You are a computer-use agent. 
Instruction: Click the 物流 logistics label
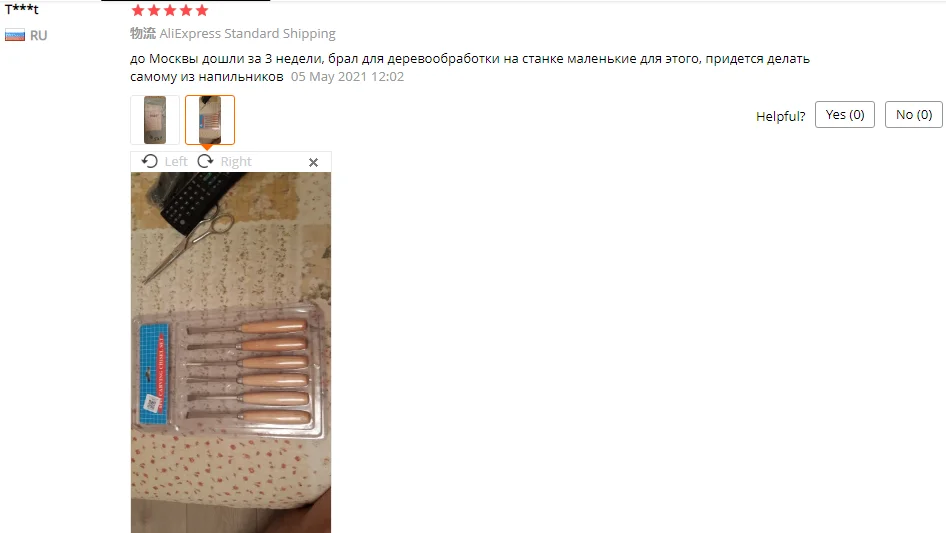coord(143,33)
